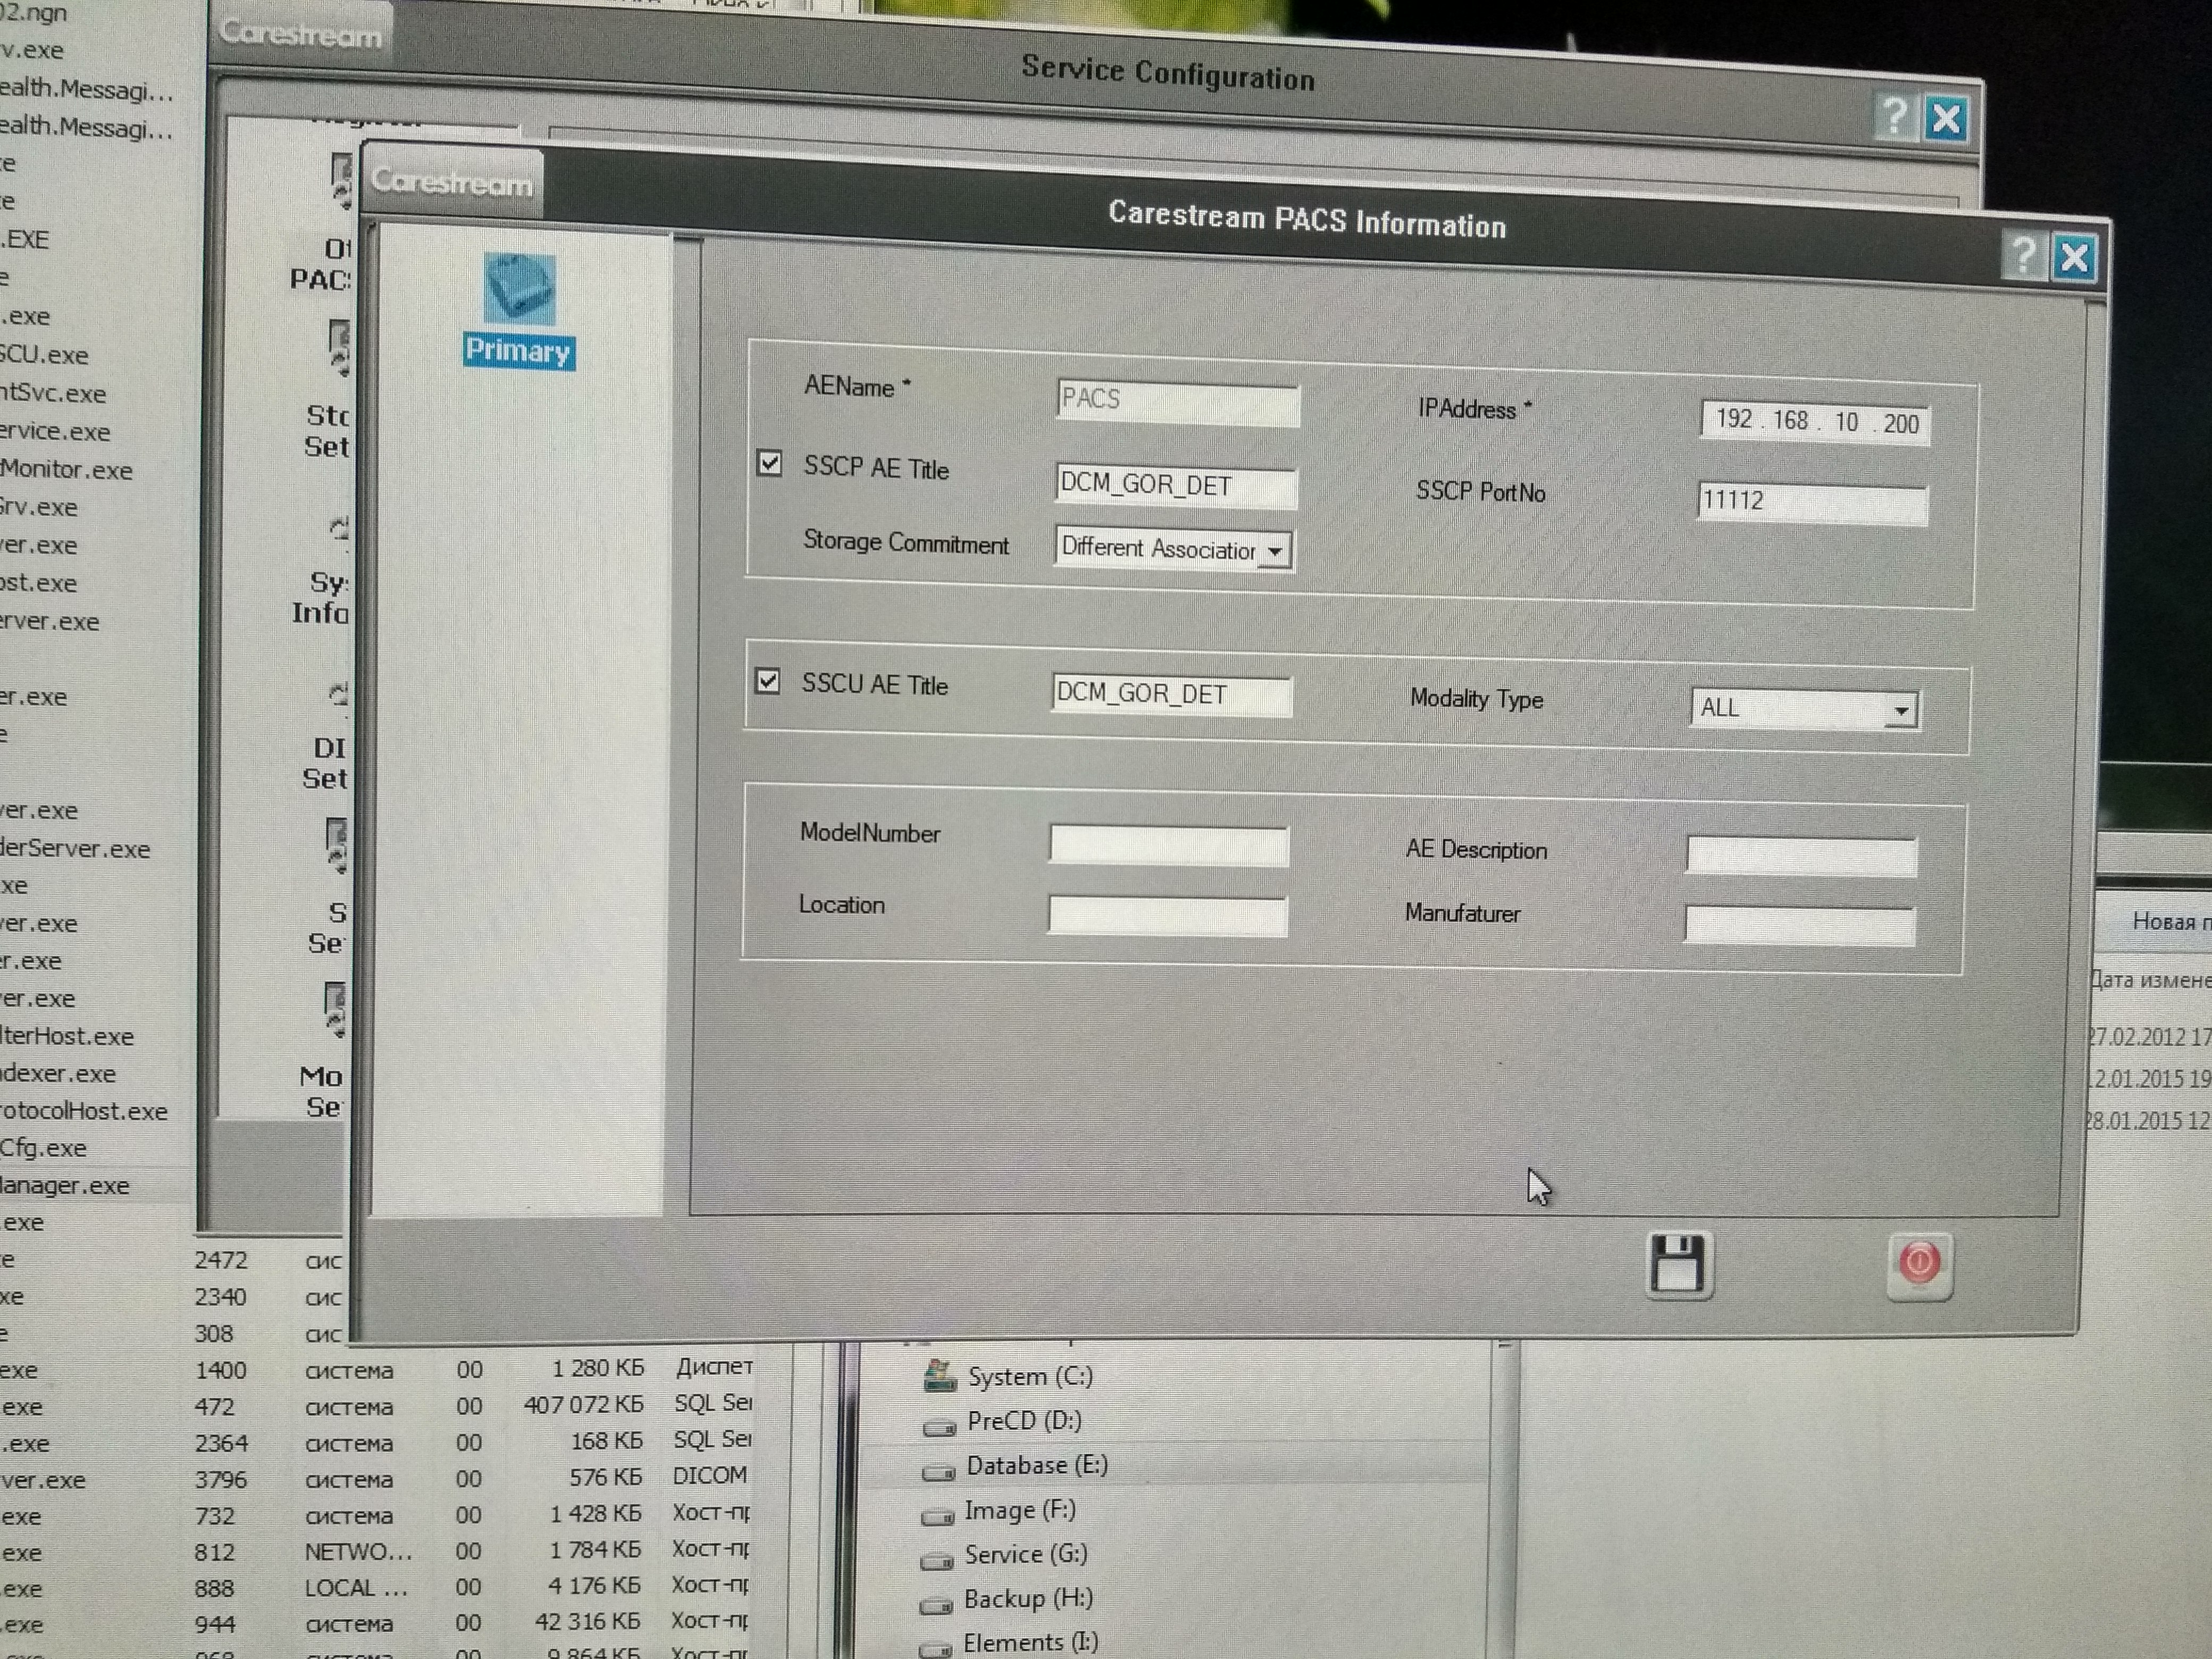
Task: Click the SSCP PortNo field
Action: pyautogui.click(x=1811, y=503)
